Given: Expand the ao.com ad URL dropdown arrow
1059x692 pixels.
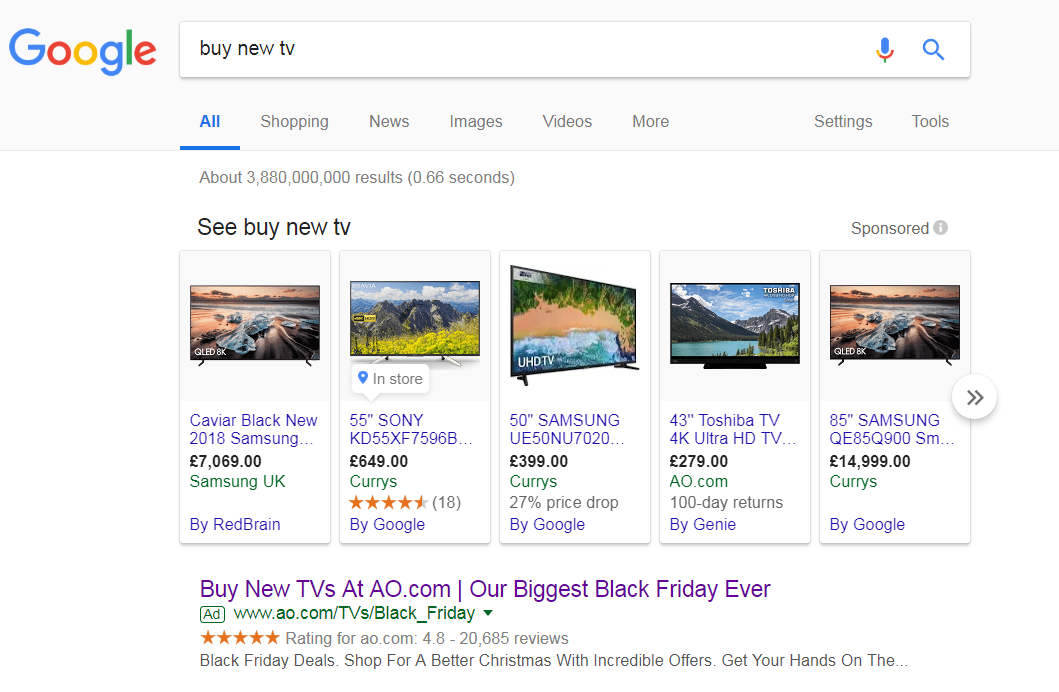Looking at the screenshot, I should 488,613.
